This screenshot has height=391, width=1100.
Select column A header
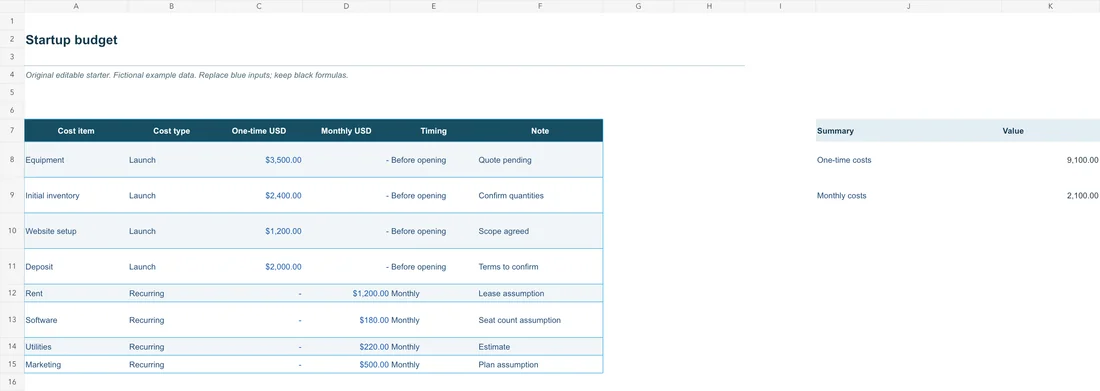pos(76,6)
